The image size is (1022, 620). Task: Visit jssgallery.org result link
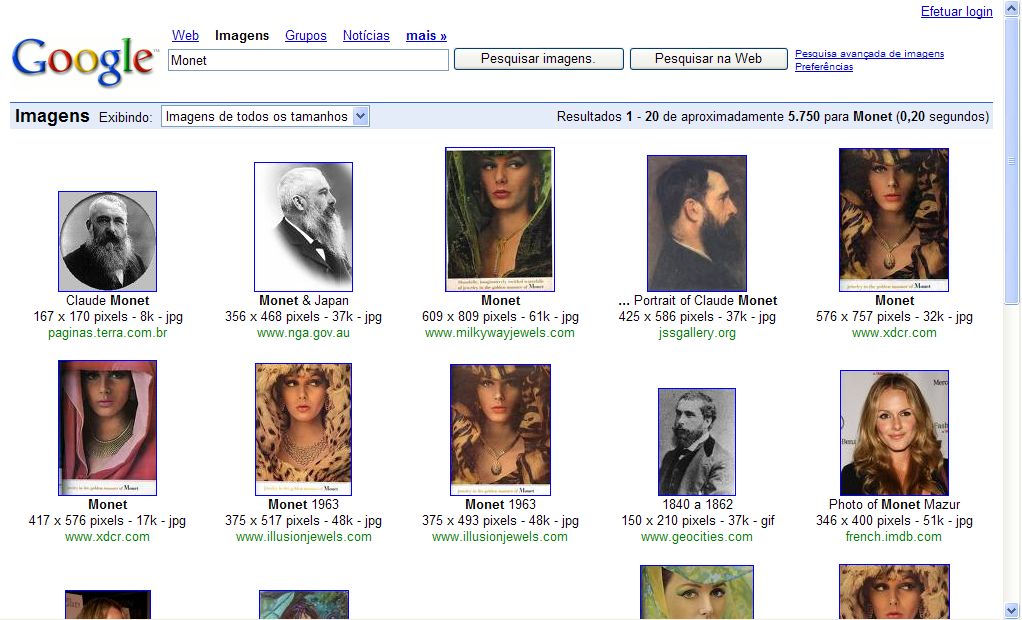point(697,332)
